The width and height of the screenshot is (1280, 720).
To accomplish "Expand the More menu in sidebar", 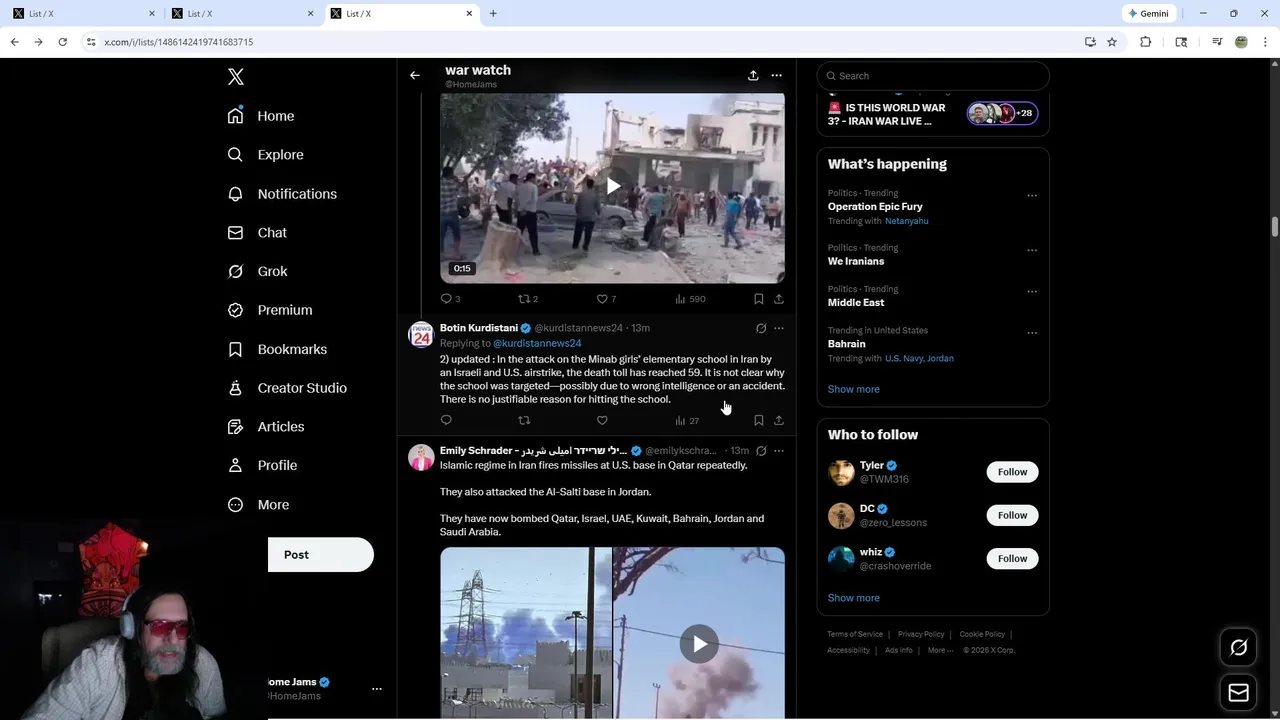I will (258, 505).
